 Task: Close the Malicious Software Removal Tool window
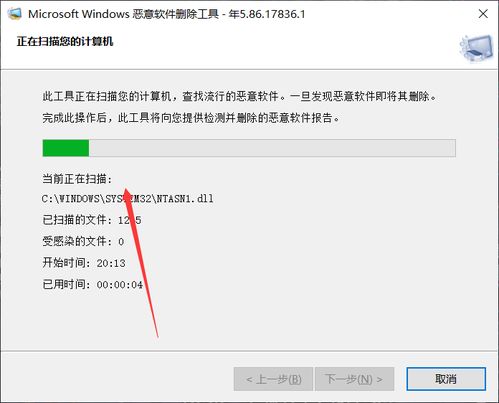[483, 14]
